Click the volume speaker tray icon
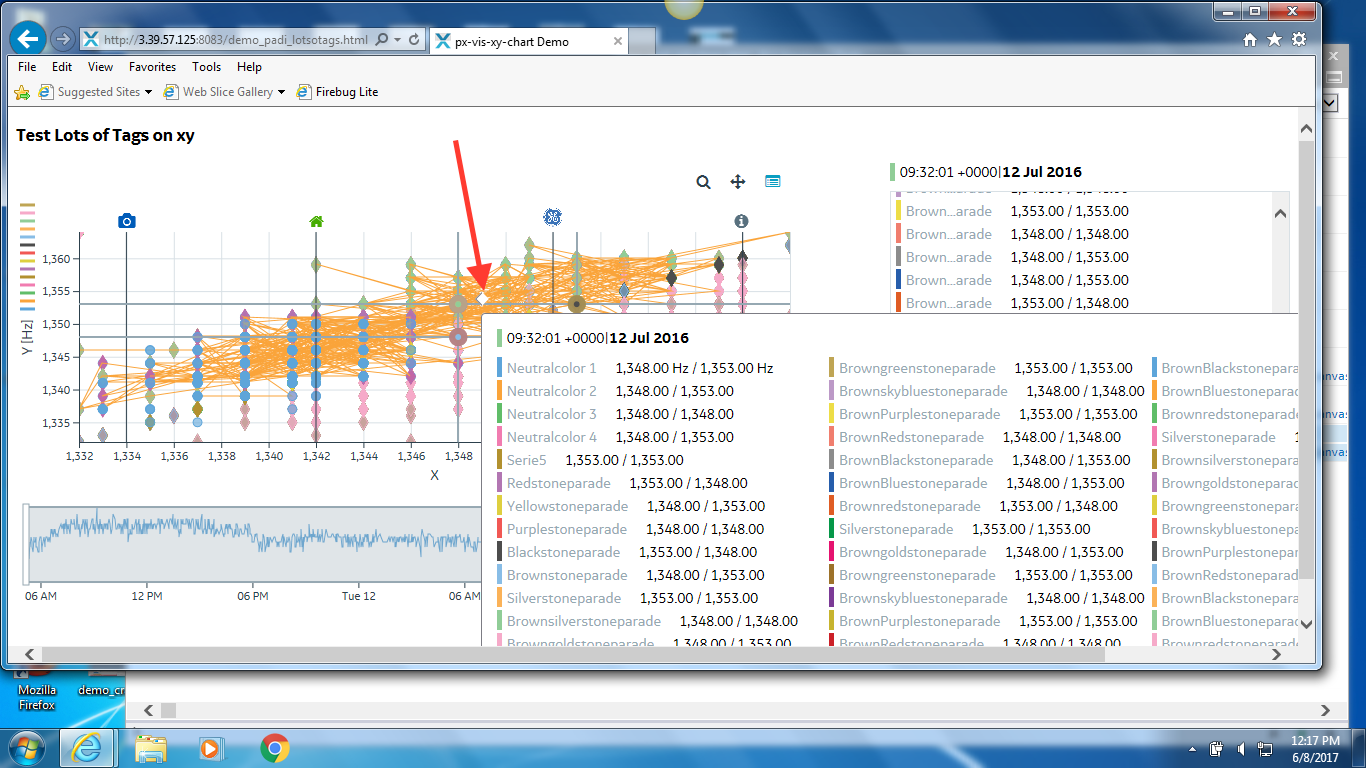1366x768 pixels. (1241, 748)
